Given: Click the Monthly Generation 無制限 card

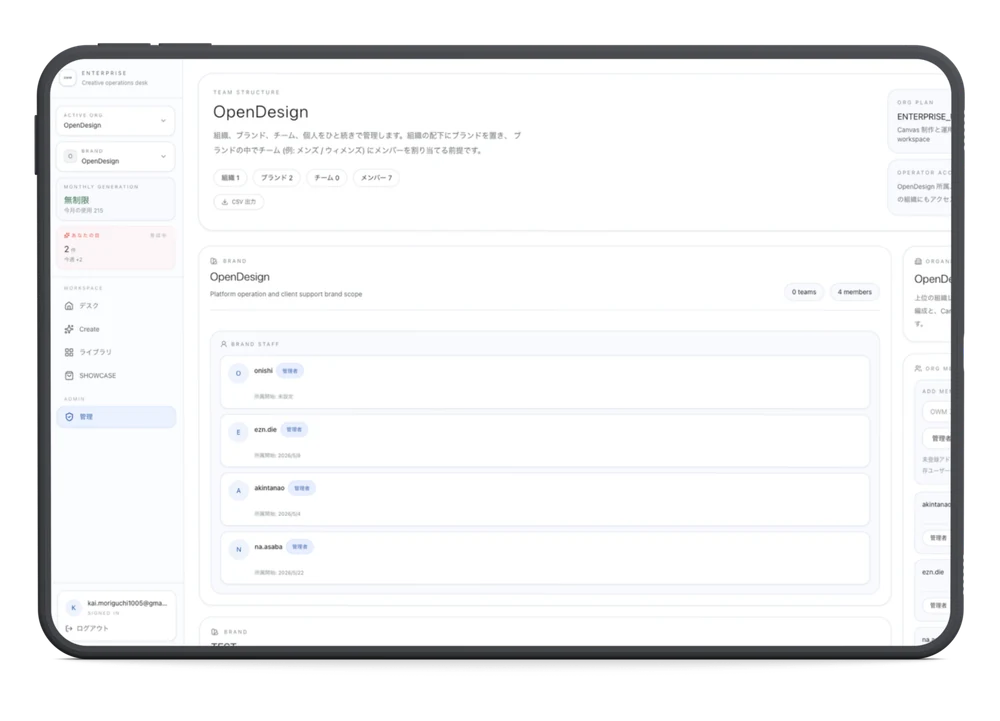Looking at the screenshot, I should tap(115, 200).
